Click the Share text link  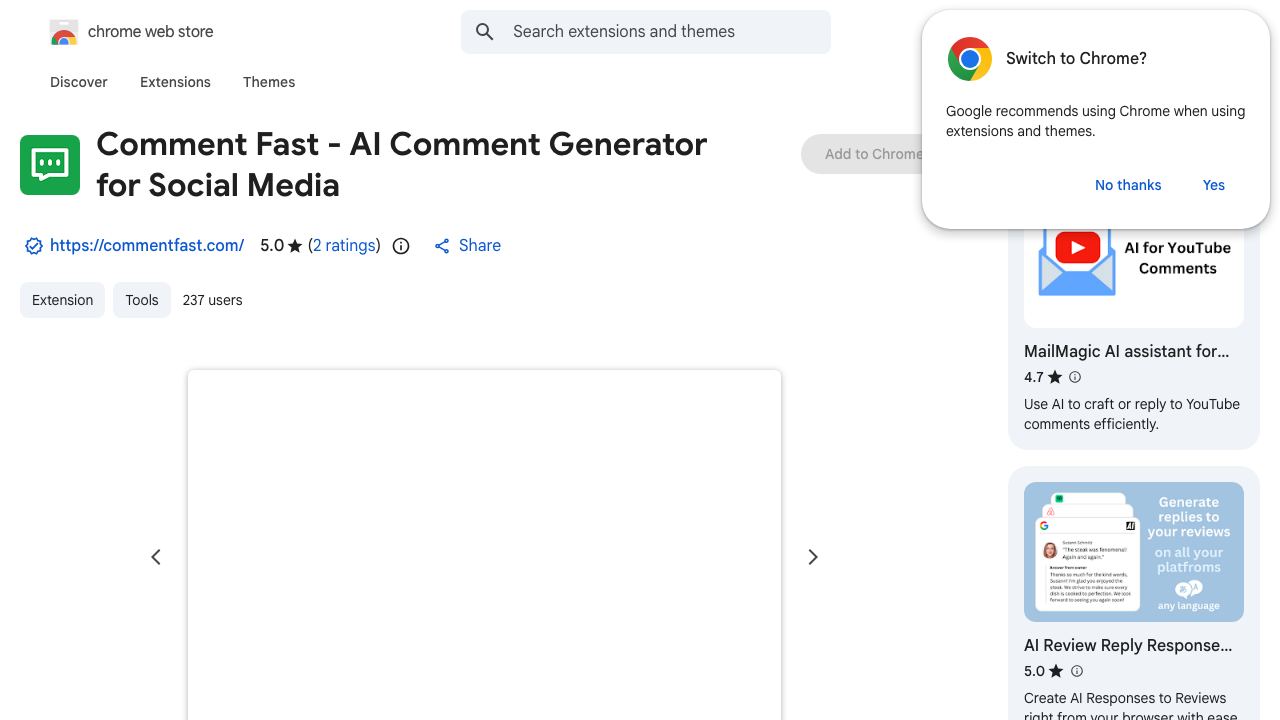pyautogui.click(x=480, y=246)
